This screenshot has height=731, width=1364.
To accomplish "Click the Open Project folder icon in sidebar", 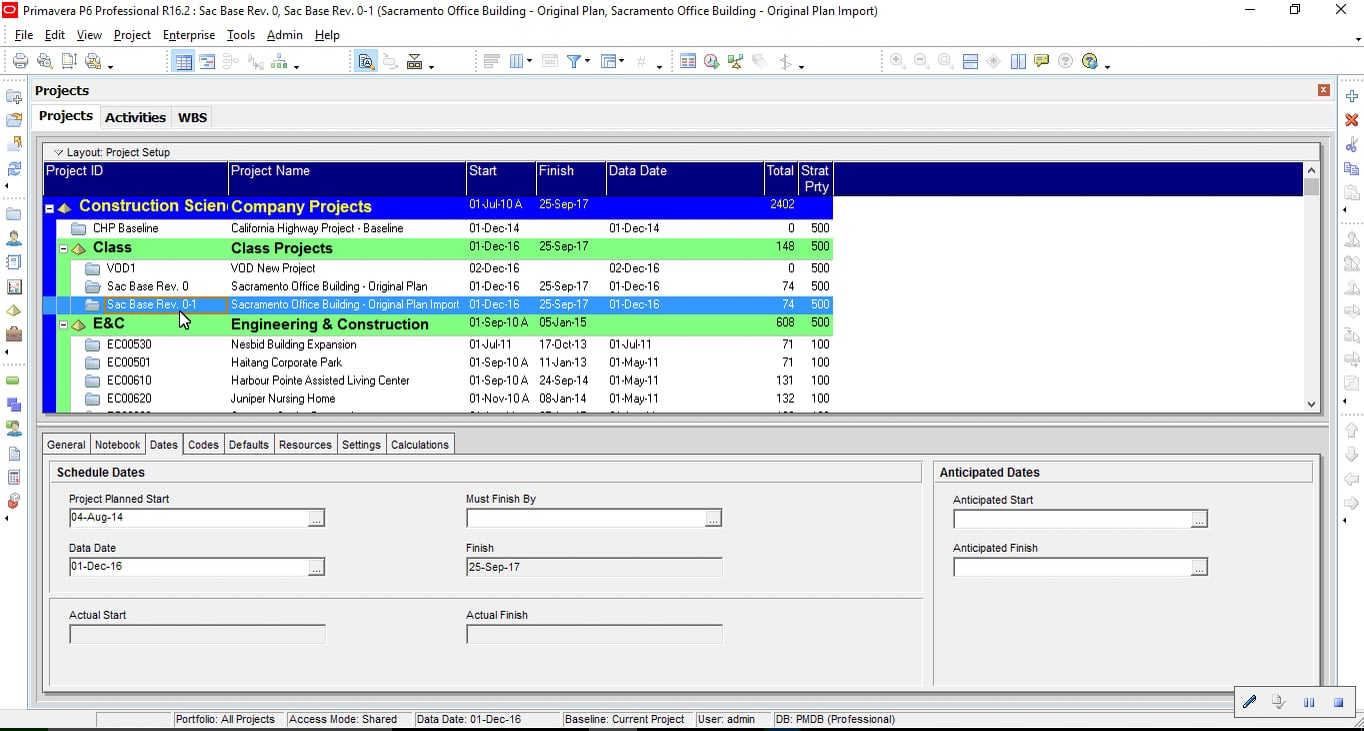I will [x=14, y=120].
